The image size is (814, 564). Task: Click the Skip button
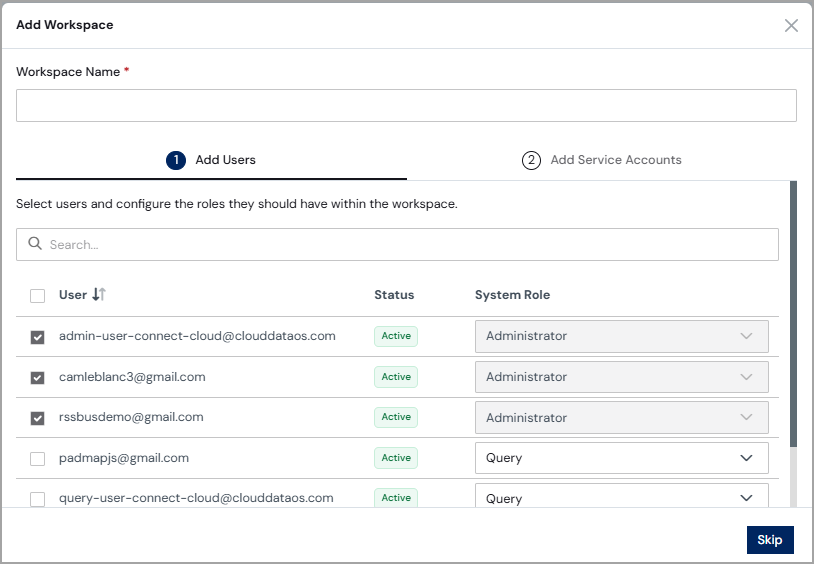[x=770, y=540]
